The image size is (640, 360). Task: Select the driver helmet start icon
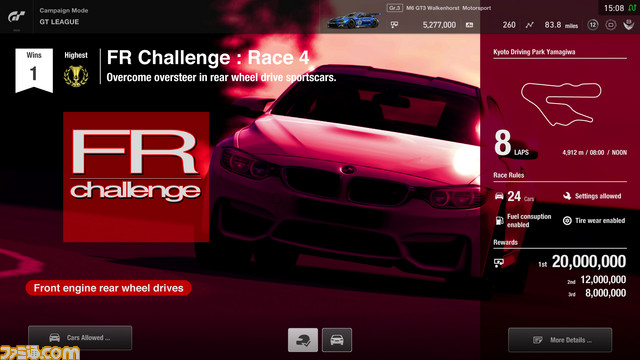click(303, 340)
